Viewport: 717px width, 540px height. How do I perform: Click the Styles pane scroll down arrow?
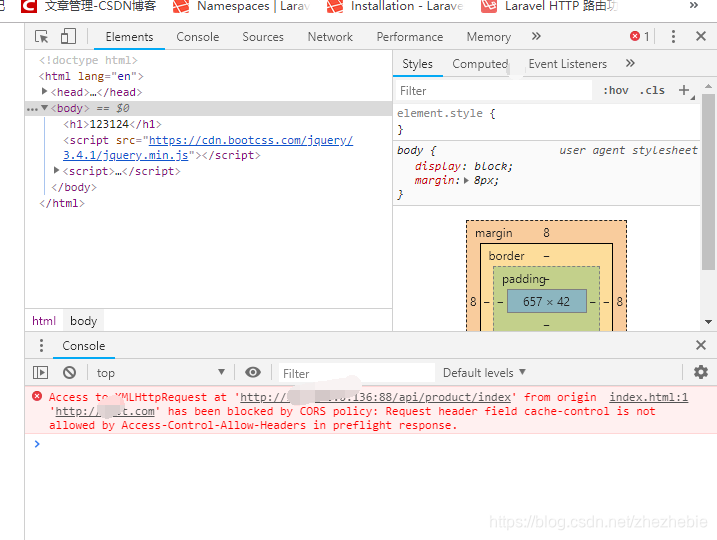pyautogui.click(x=708, y=322)
